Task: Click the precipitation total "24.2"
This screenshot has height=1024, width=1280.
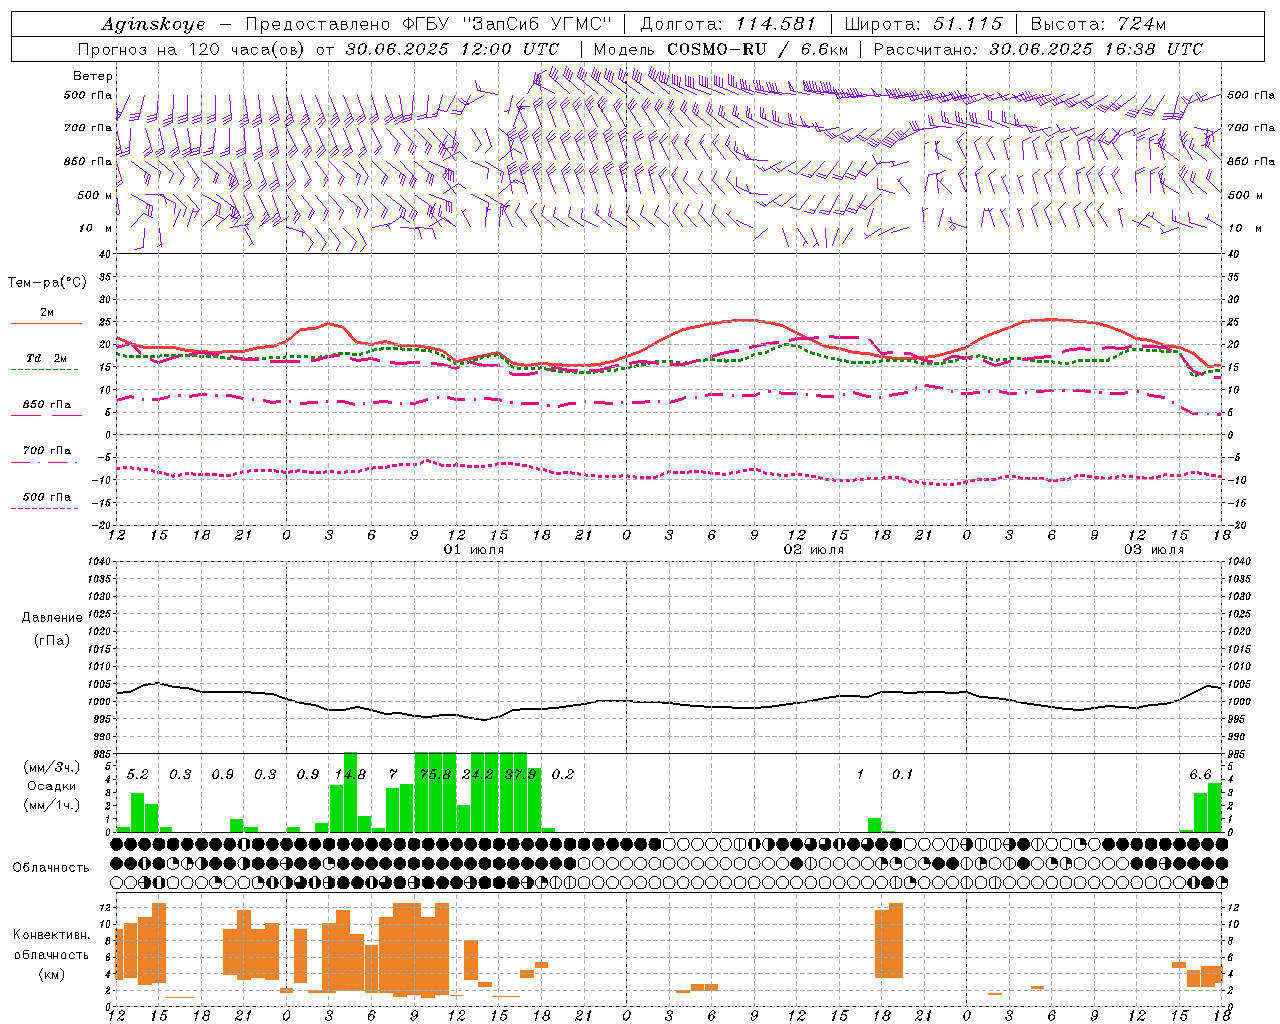Action: click(477, 774)
